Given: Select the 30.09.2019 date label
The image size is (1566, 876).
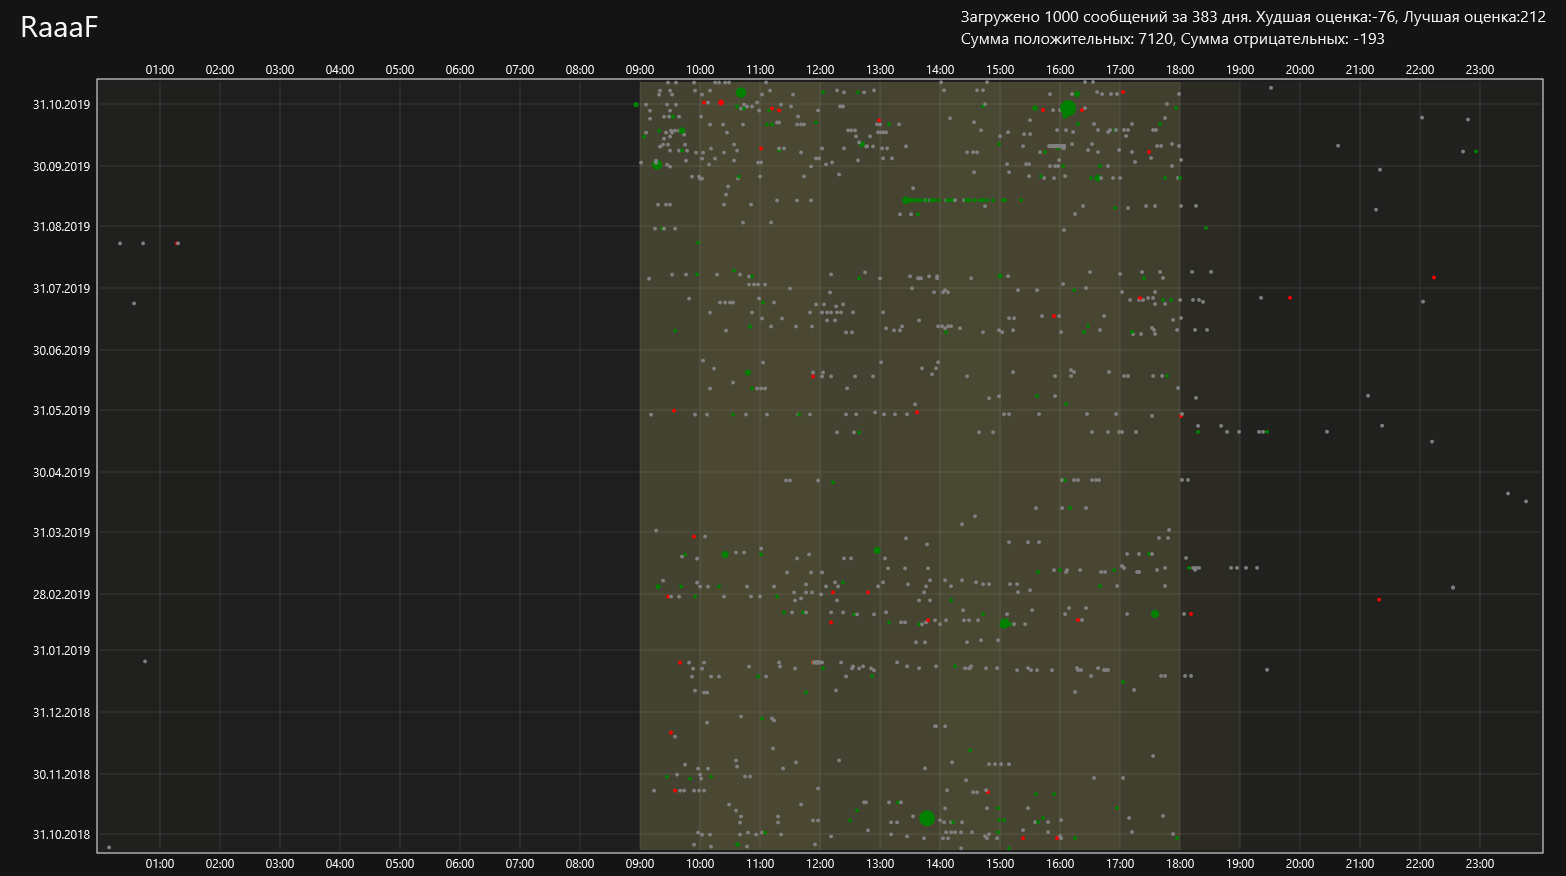Looking at the screenshot, I should [61, 166].
